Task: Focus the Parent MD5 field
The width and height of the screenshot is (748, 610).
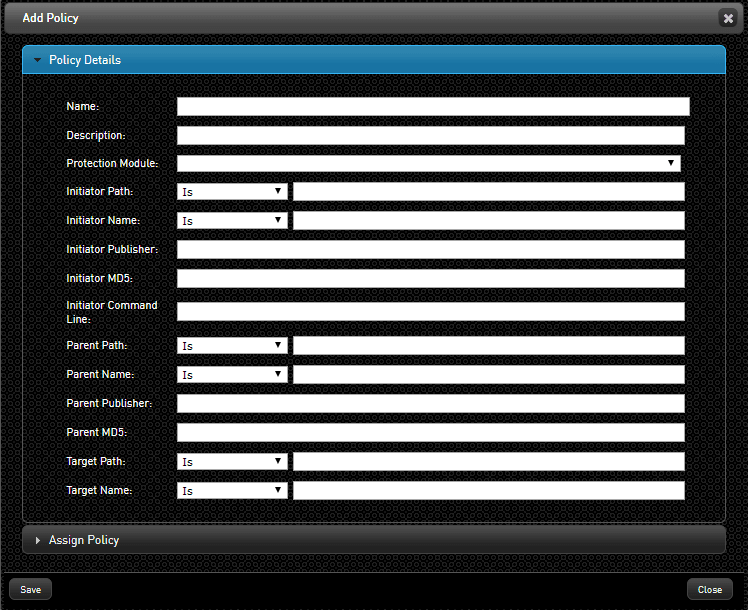Action: pyautogui.click(x=431, y=433)
